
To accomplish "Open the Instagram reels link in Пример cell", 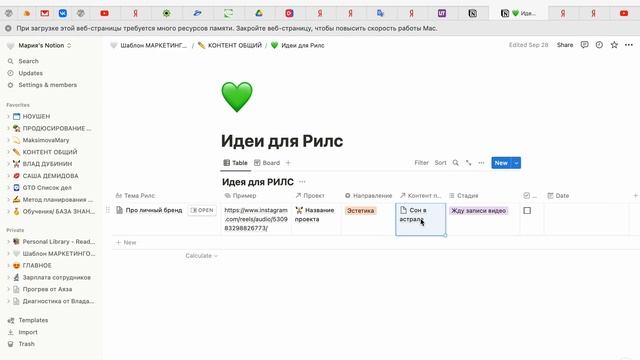I will point(256,219).
